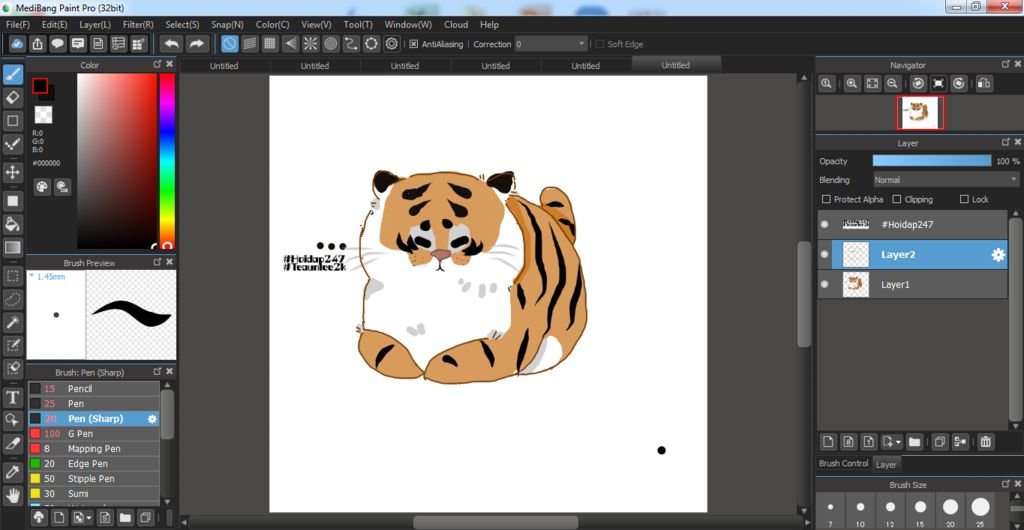Click the rainbow hue slider
The width and height of the screenshot is (1024, 530).
point(167,161)
